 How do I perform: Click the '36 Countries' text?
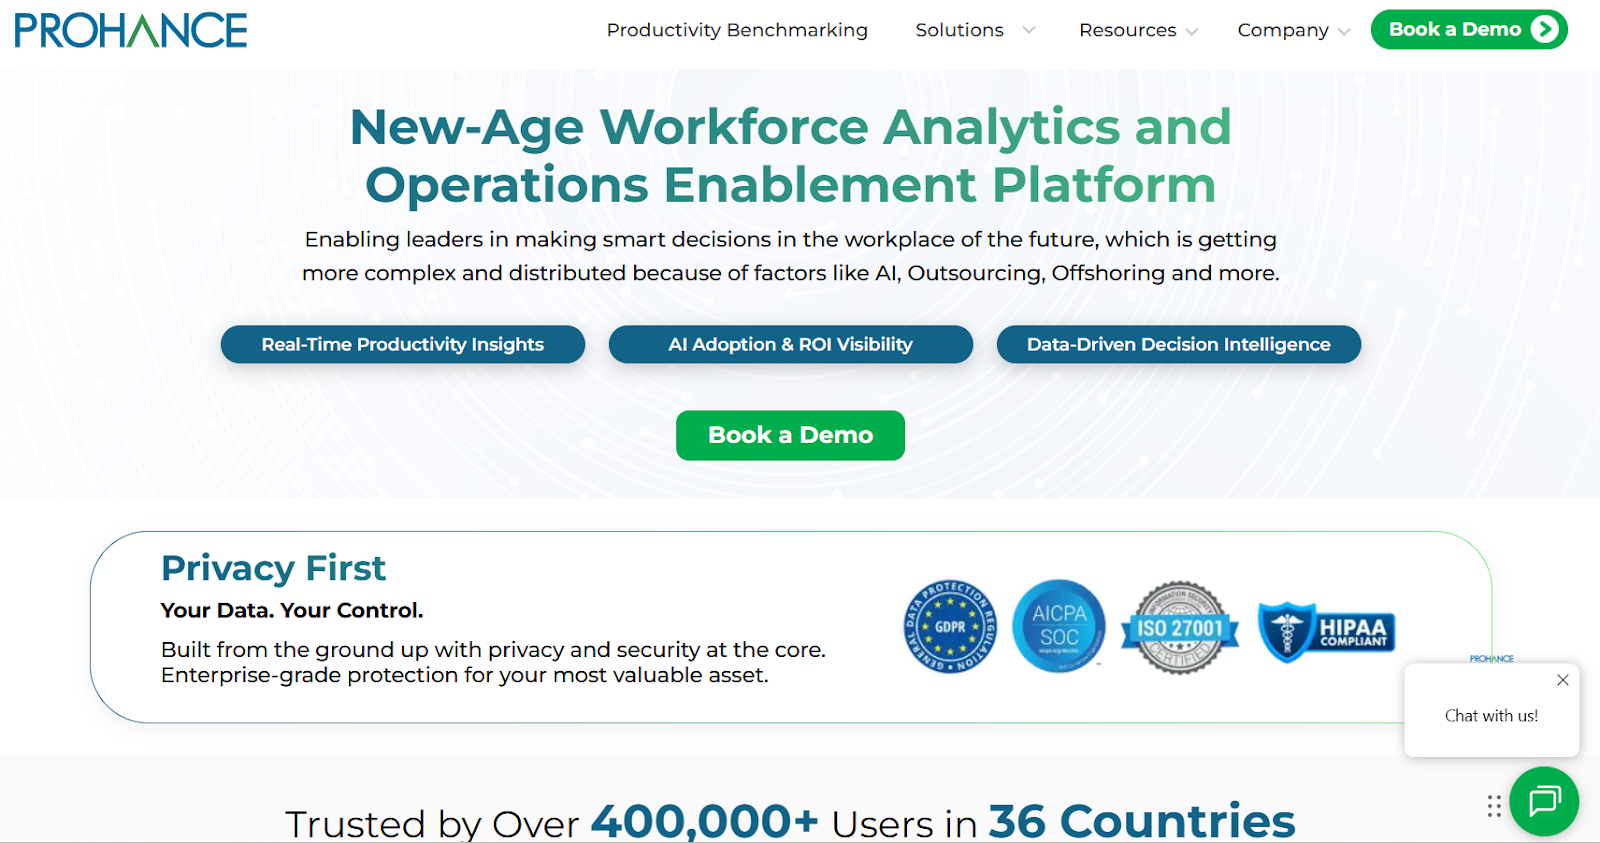click(x=1142, y=821)
